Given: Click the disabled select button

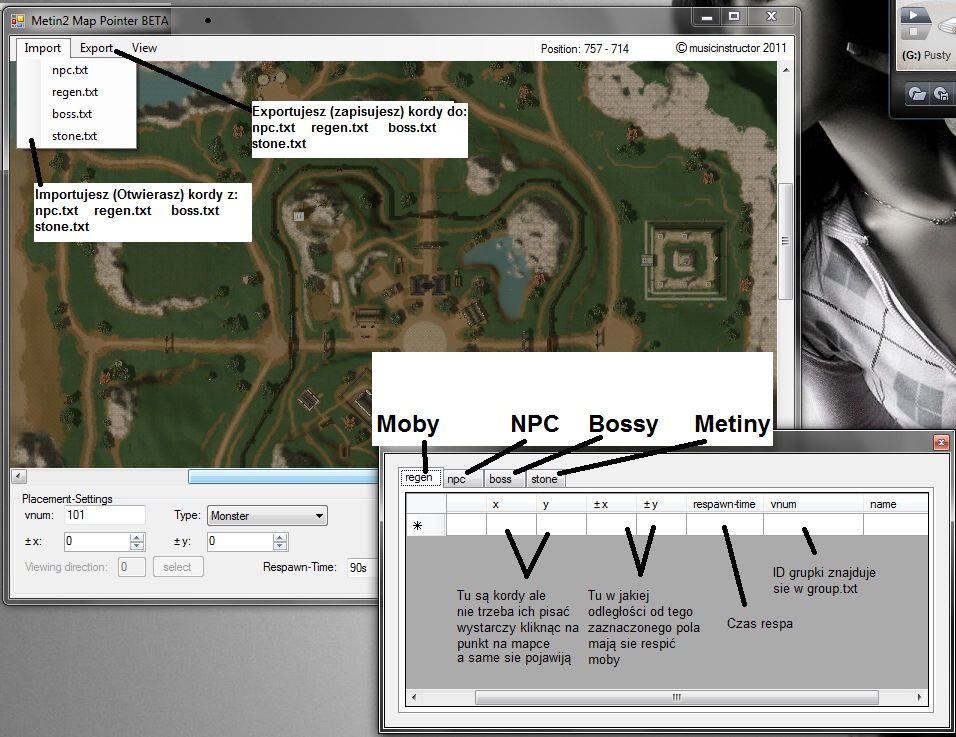Looking at the screenshot, I should click(x=178, y=567).
